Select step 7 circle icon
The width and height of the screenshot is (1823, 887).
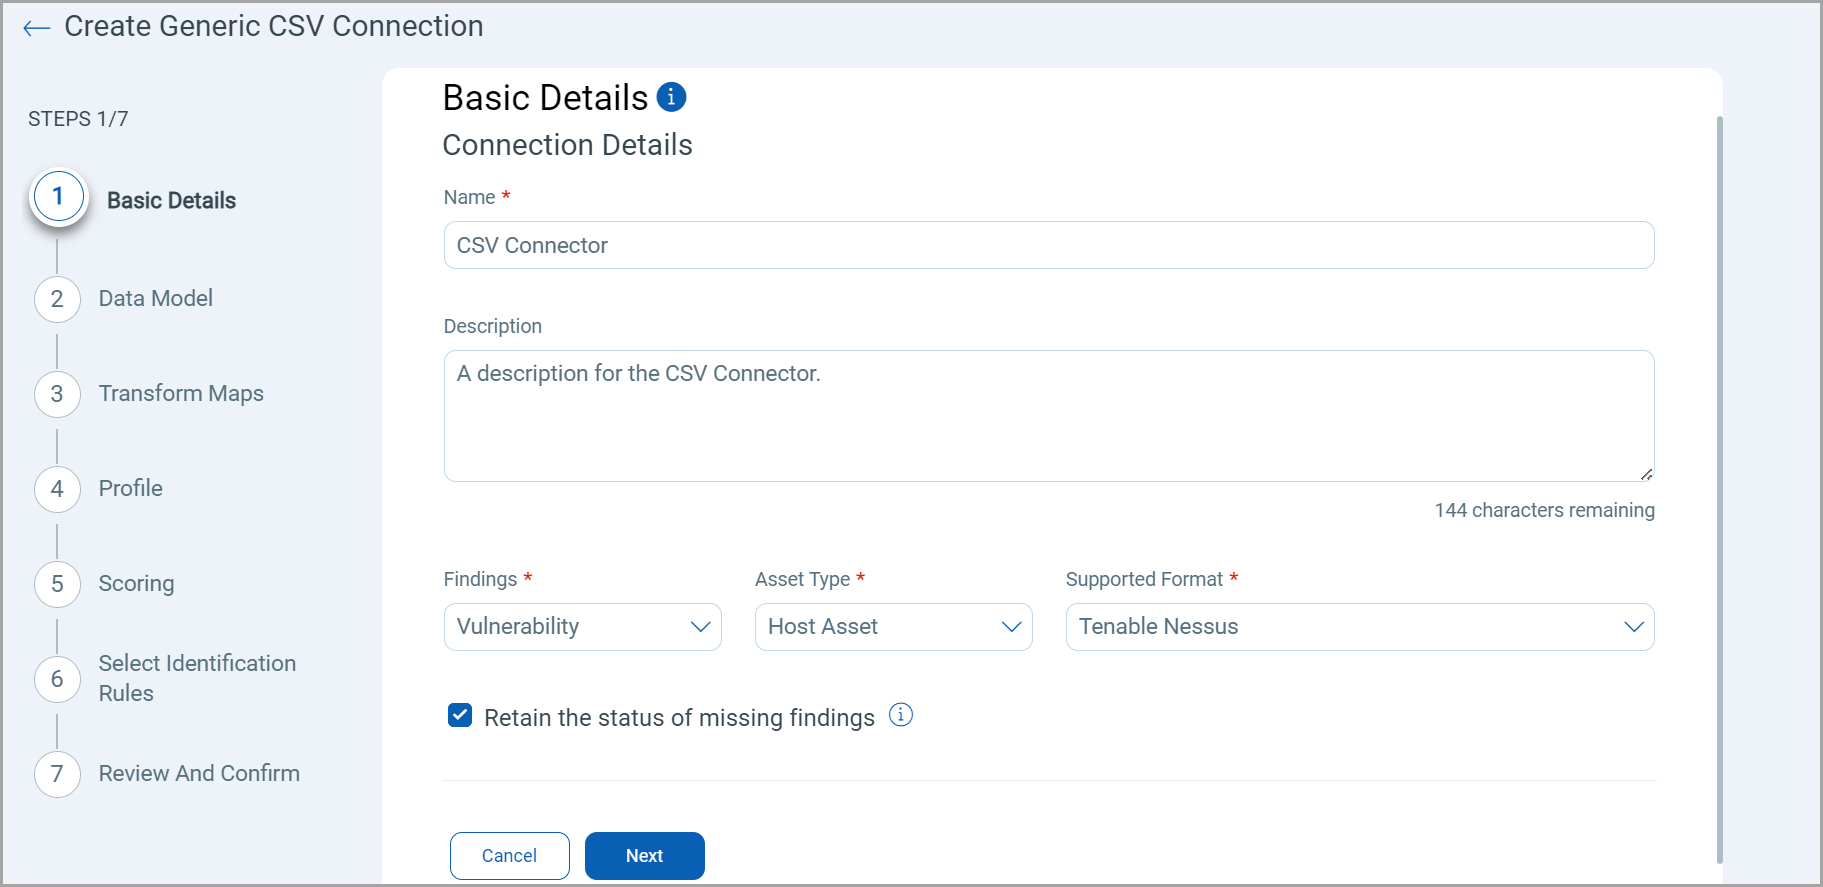tap(57, 774)
